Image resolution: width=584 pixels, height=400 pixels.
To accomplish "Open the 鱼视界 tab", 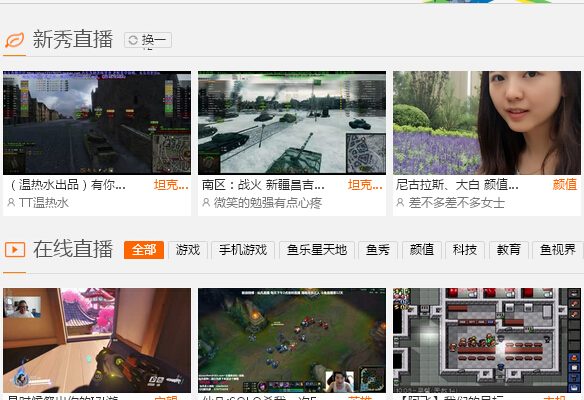I will 558,250.
